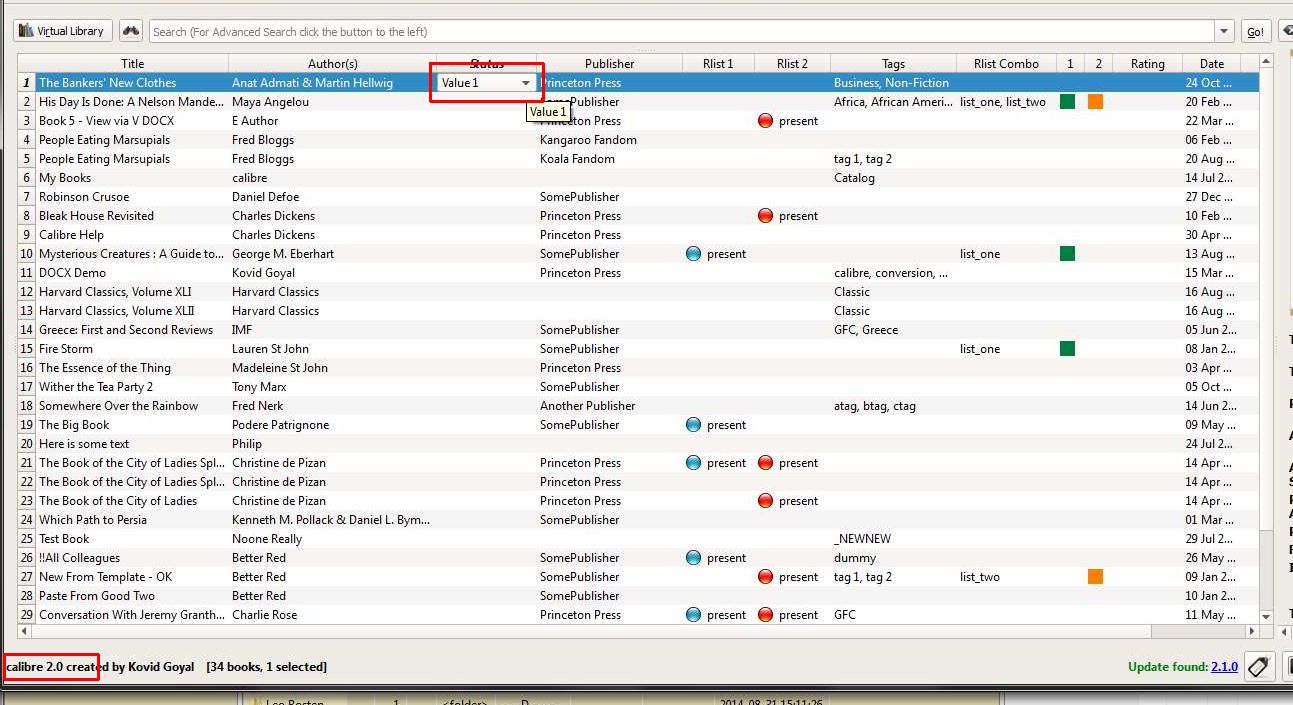1293x705 pixels.
Task: Sort by the Date column header
Action: 1212,64
